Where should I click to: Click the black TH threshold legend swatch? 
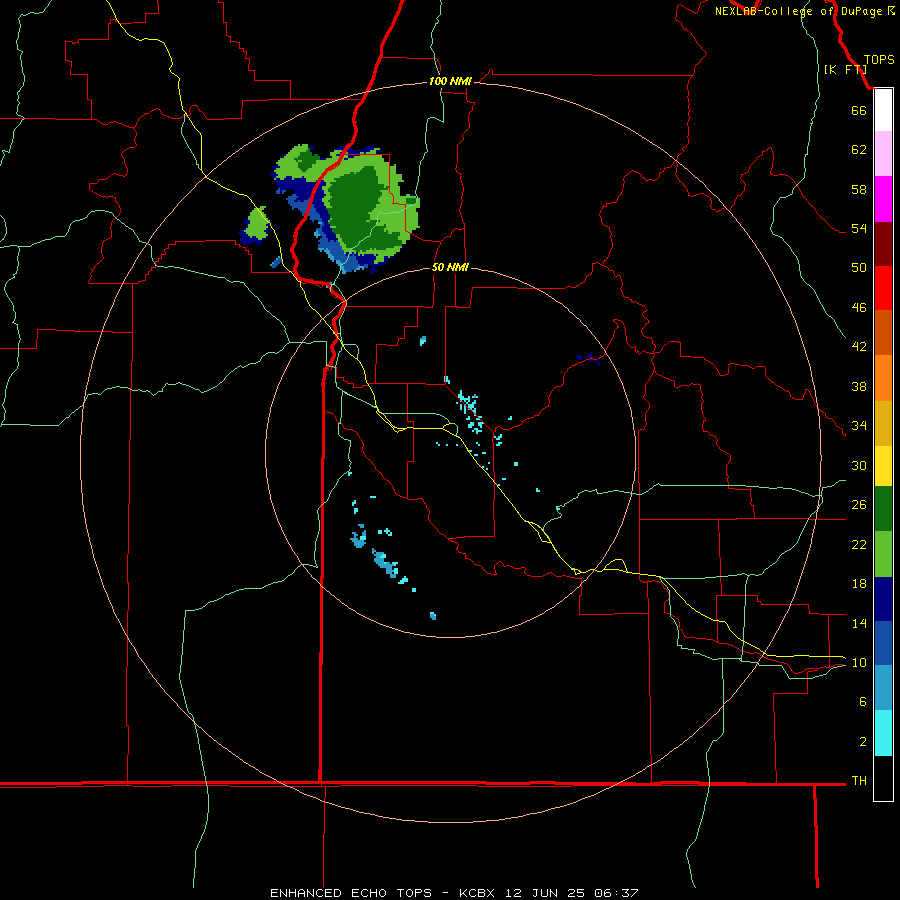pyautogui.click(x=883, y=778)
